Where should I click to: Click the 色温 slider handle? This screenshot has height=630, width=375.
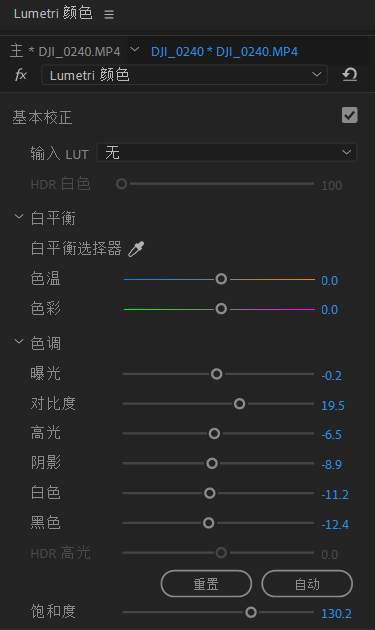point(221,279)
